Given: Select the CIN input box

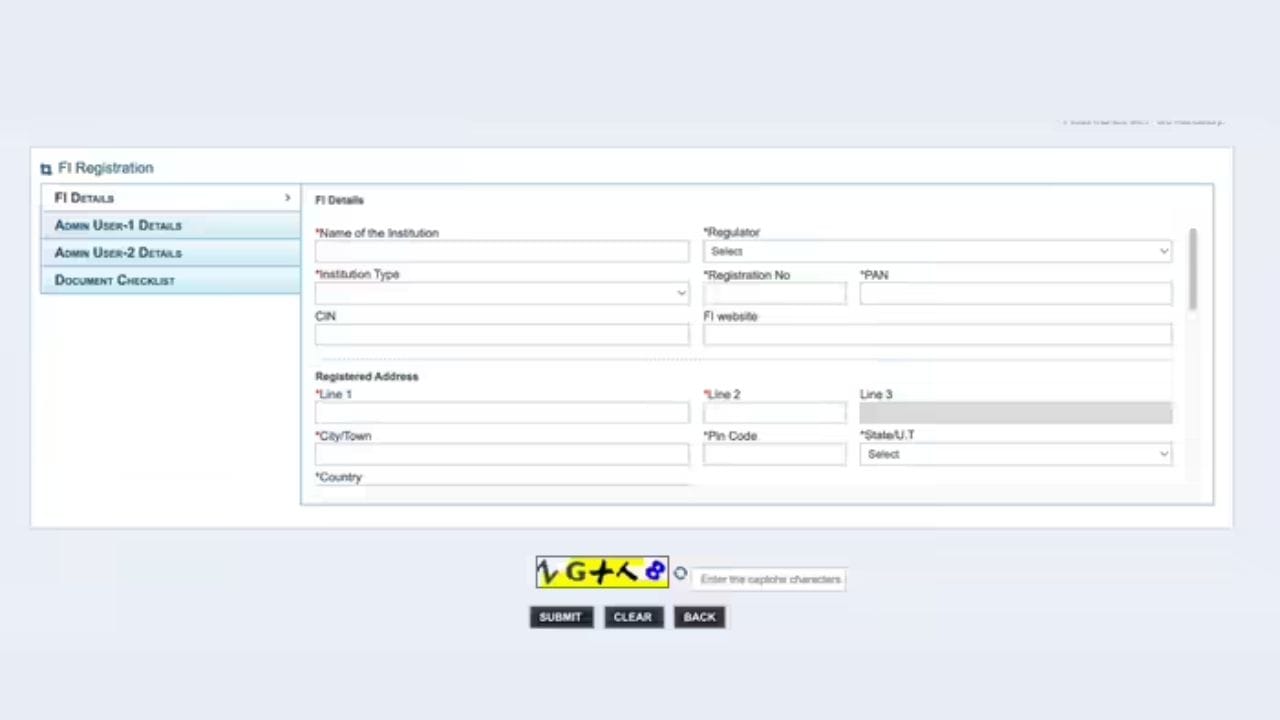Looking at the screenshot, I should tap(501, 334).
